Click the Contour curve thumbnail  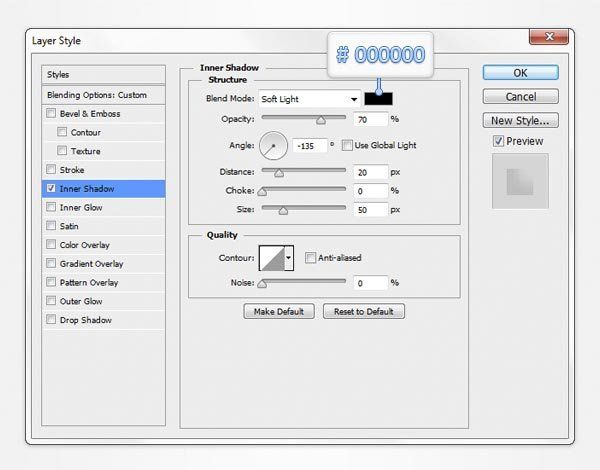click(x=272, y=258)
